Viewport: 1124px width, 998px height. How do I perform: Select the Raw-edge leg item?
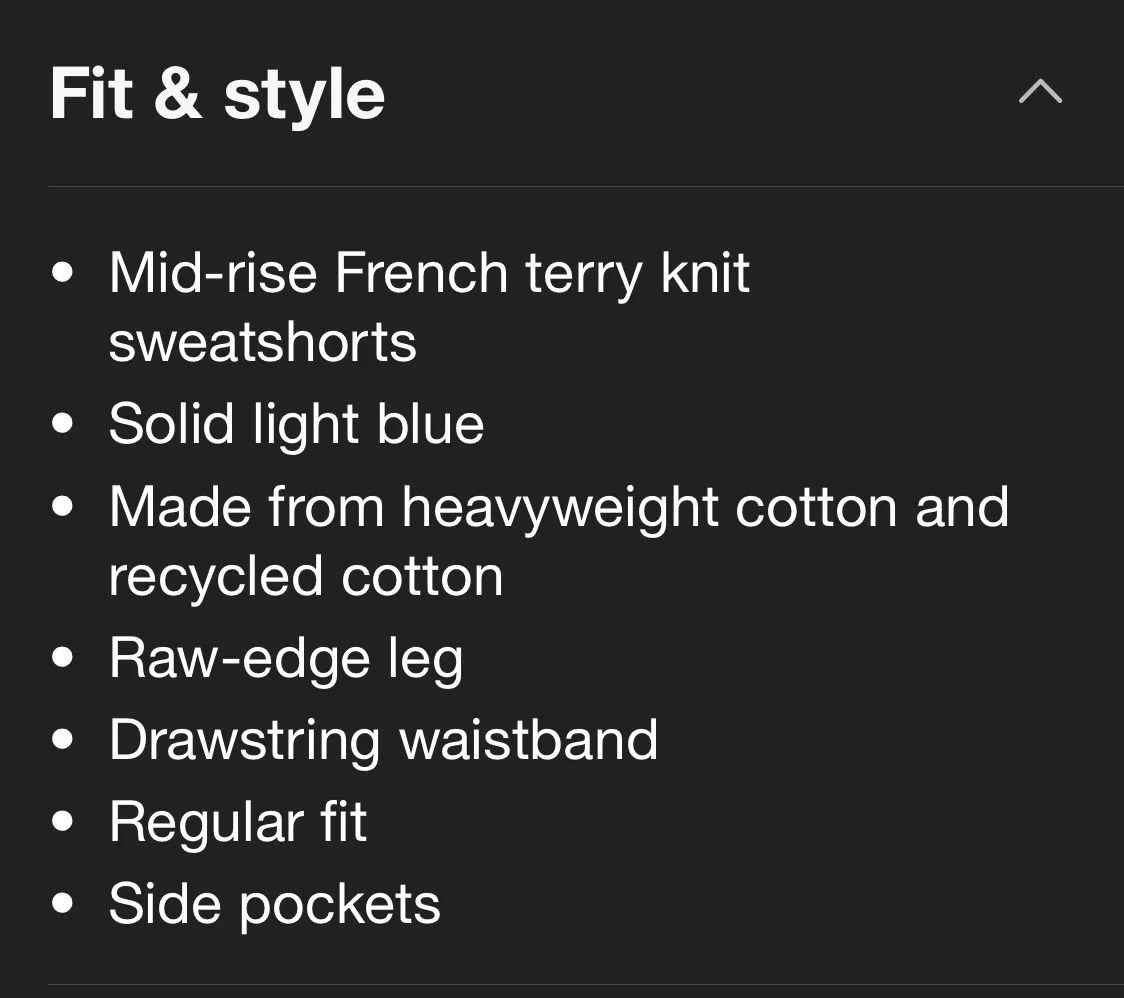coord(286,659)
